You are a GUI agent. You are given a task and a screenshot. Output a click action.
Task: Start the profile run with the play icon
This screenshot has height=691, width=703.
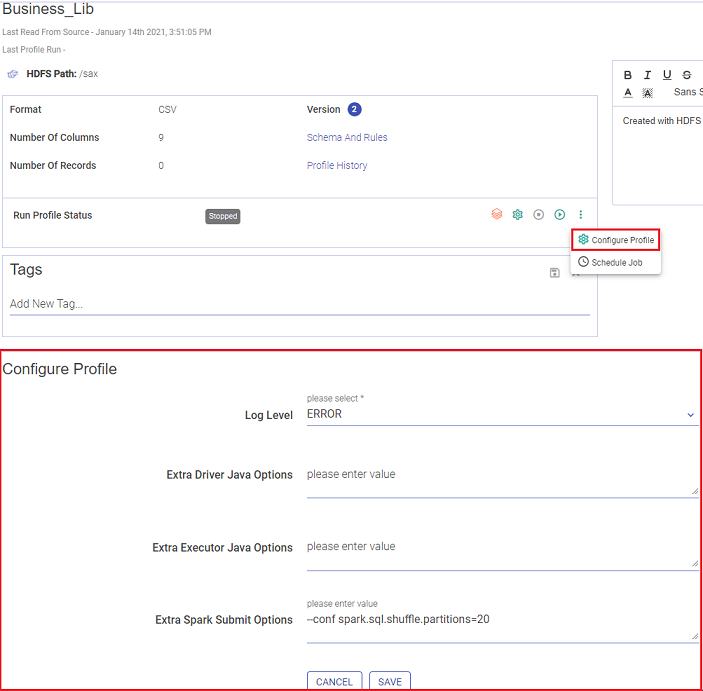tap(560, 215)
